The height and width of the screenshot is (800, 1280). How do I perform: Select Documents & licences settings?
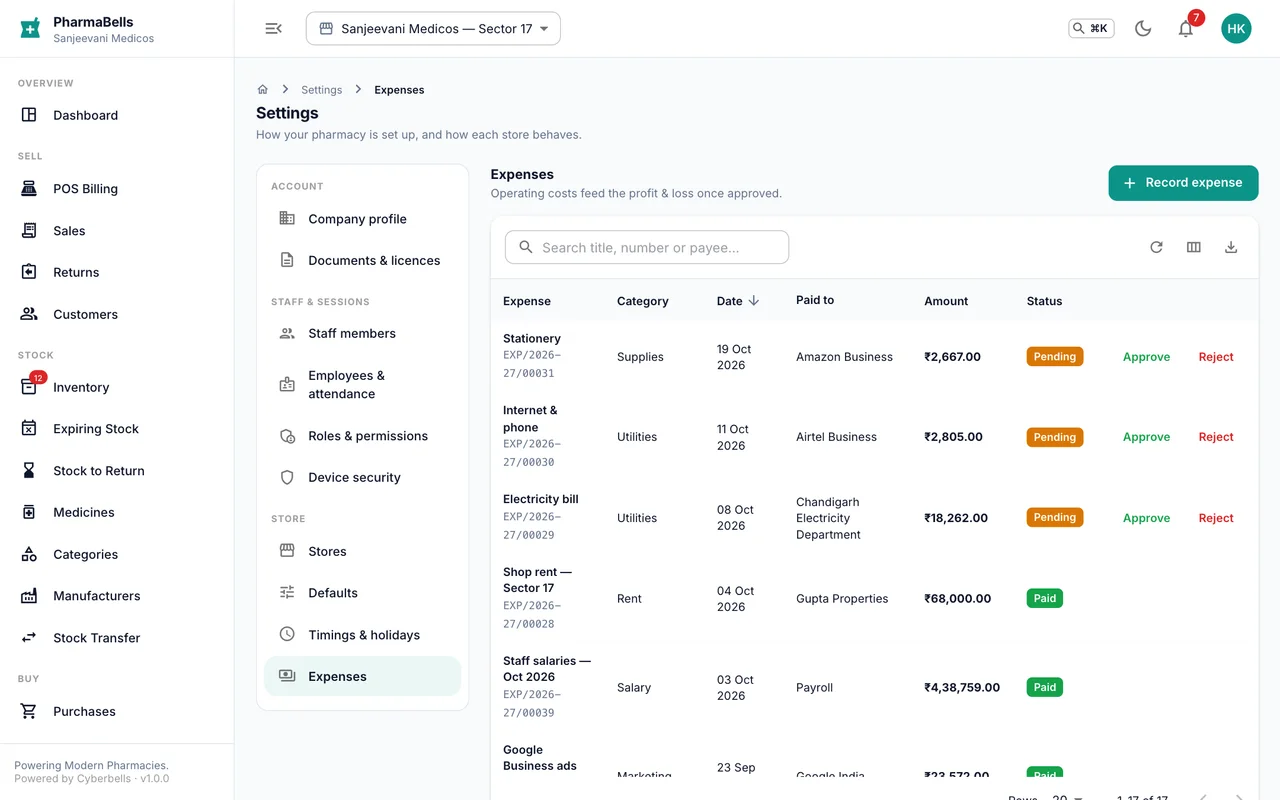[x=362, y=261]
